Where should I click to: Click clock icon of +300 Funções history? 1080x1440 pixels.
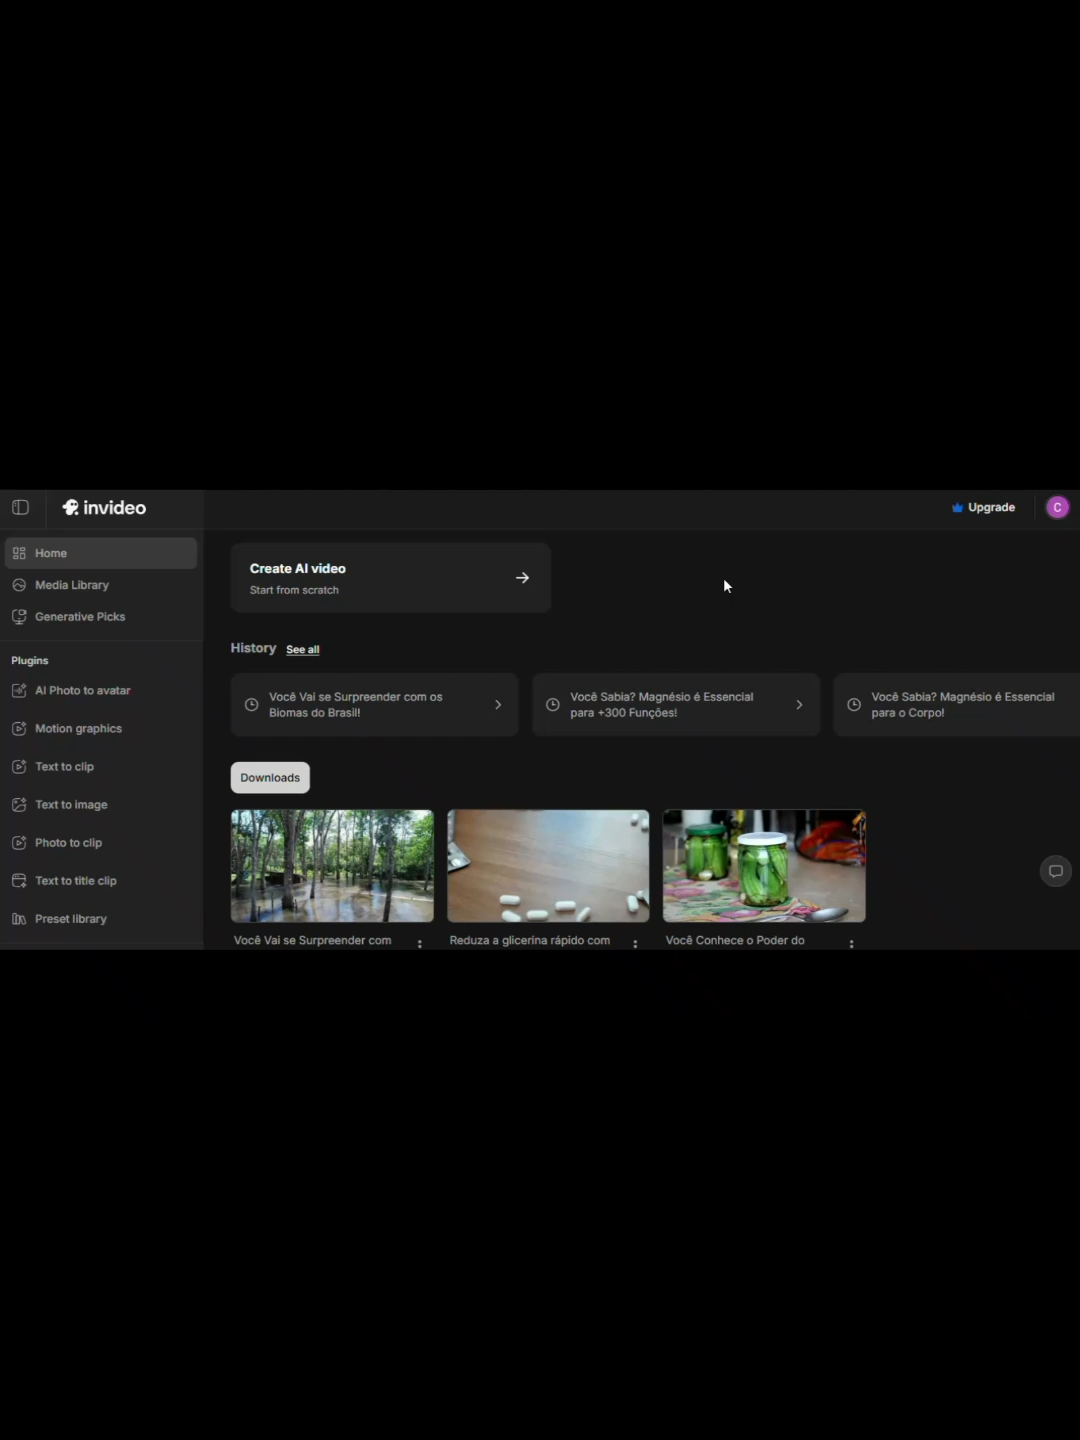553,705
